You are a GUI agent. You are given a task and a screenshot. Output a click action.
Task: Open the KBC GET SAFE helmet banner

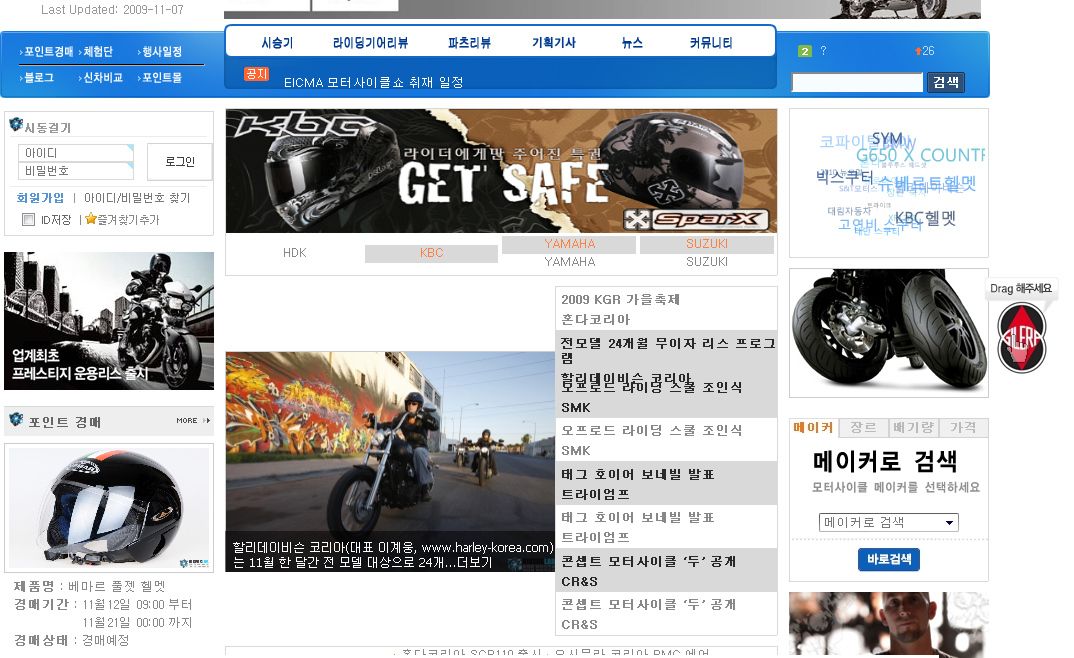click(x=501, y=171)
